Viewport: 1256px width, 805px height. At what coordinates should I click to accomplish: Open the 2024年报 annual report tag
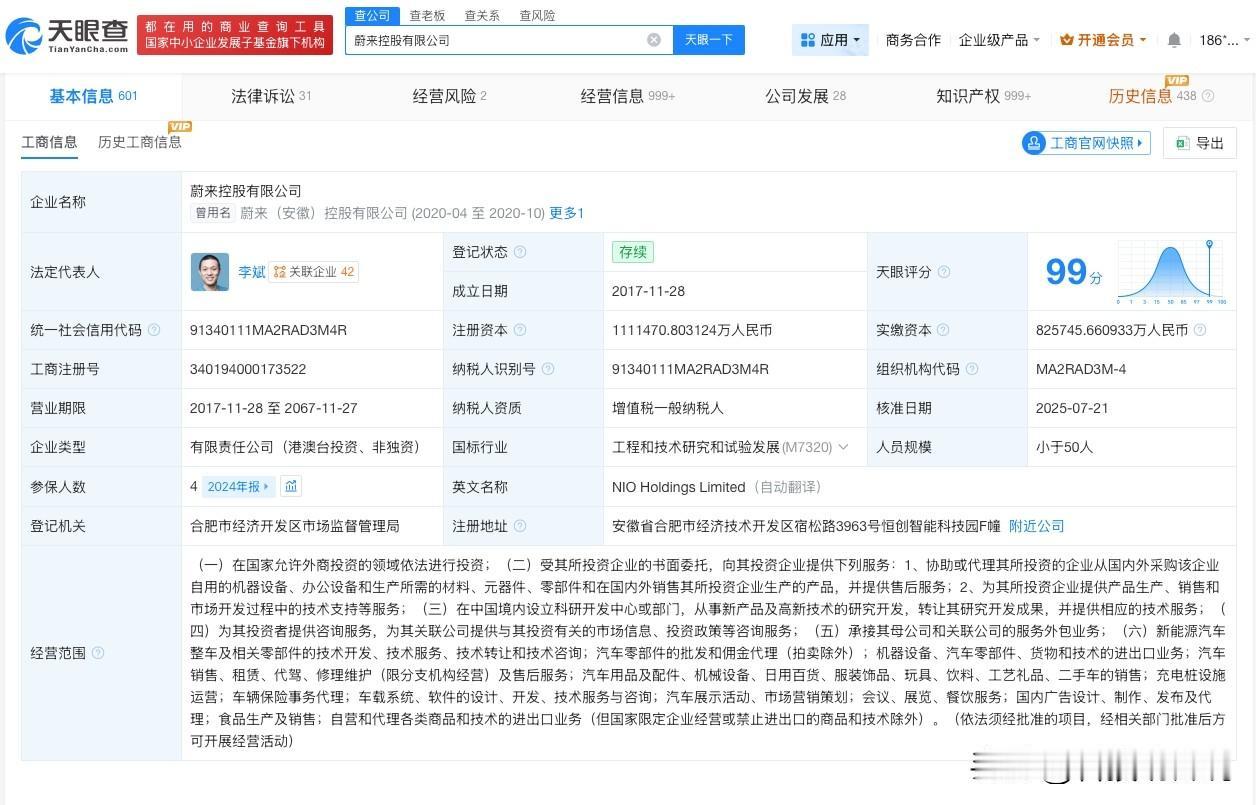[238, 487]
